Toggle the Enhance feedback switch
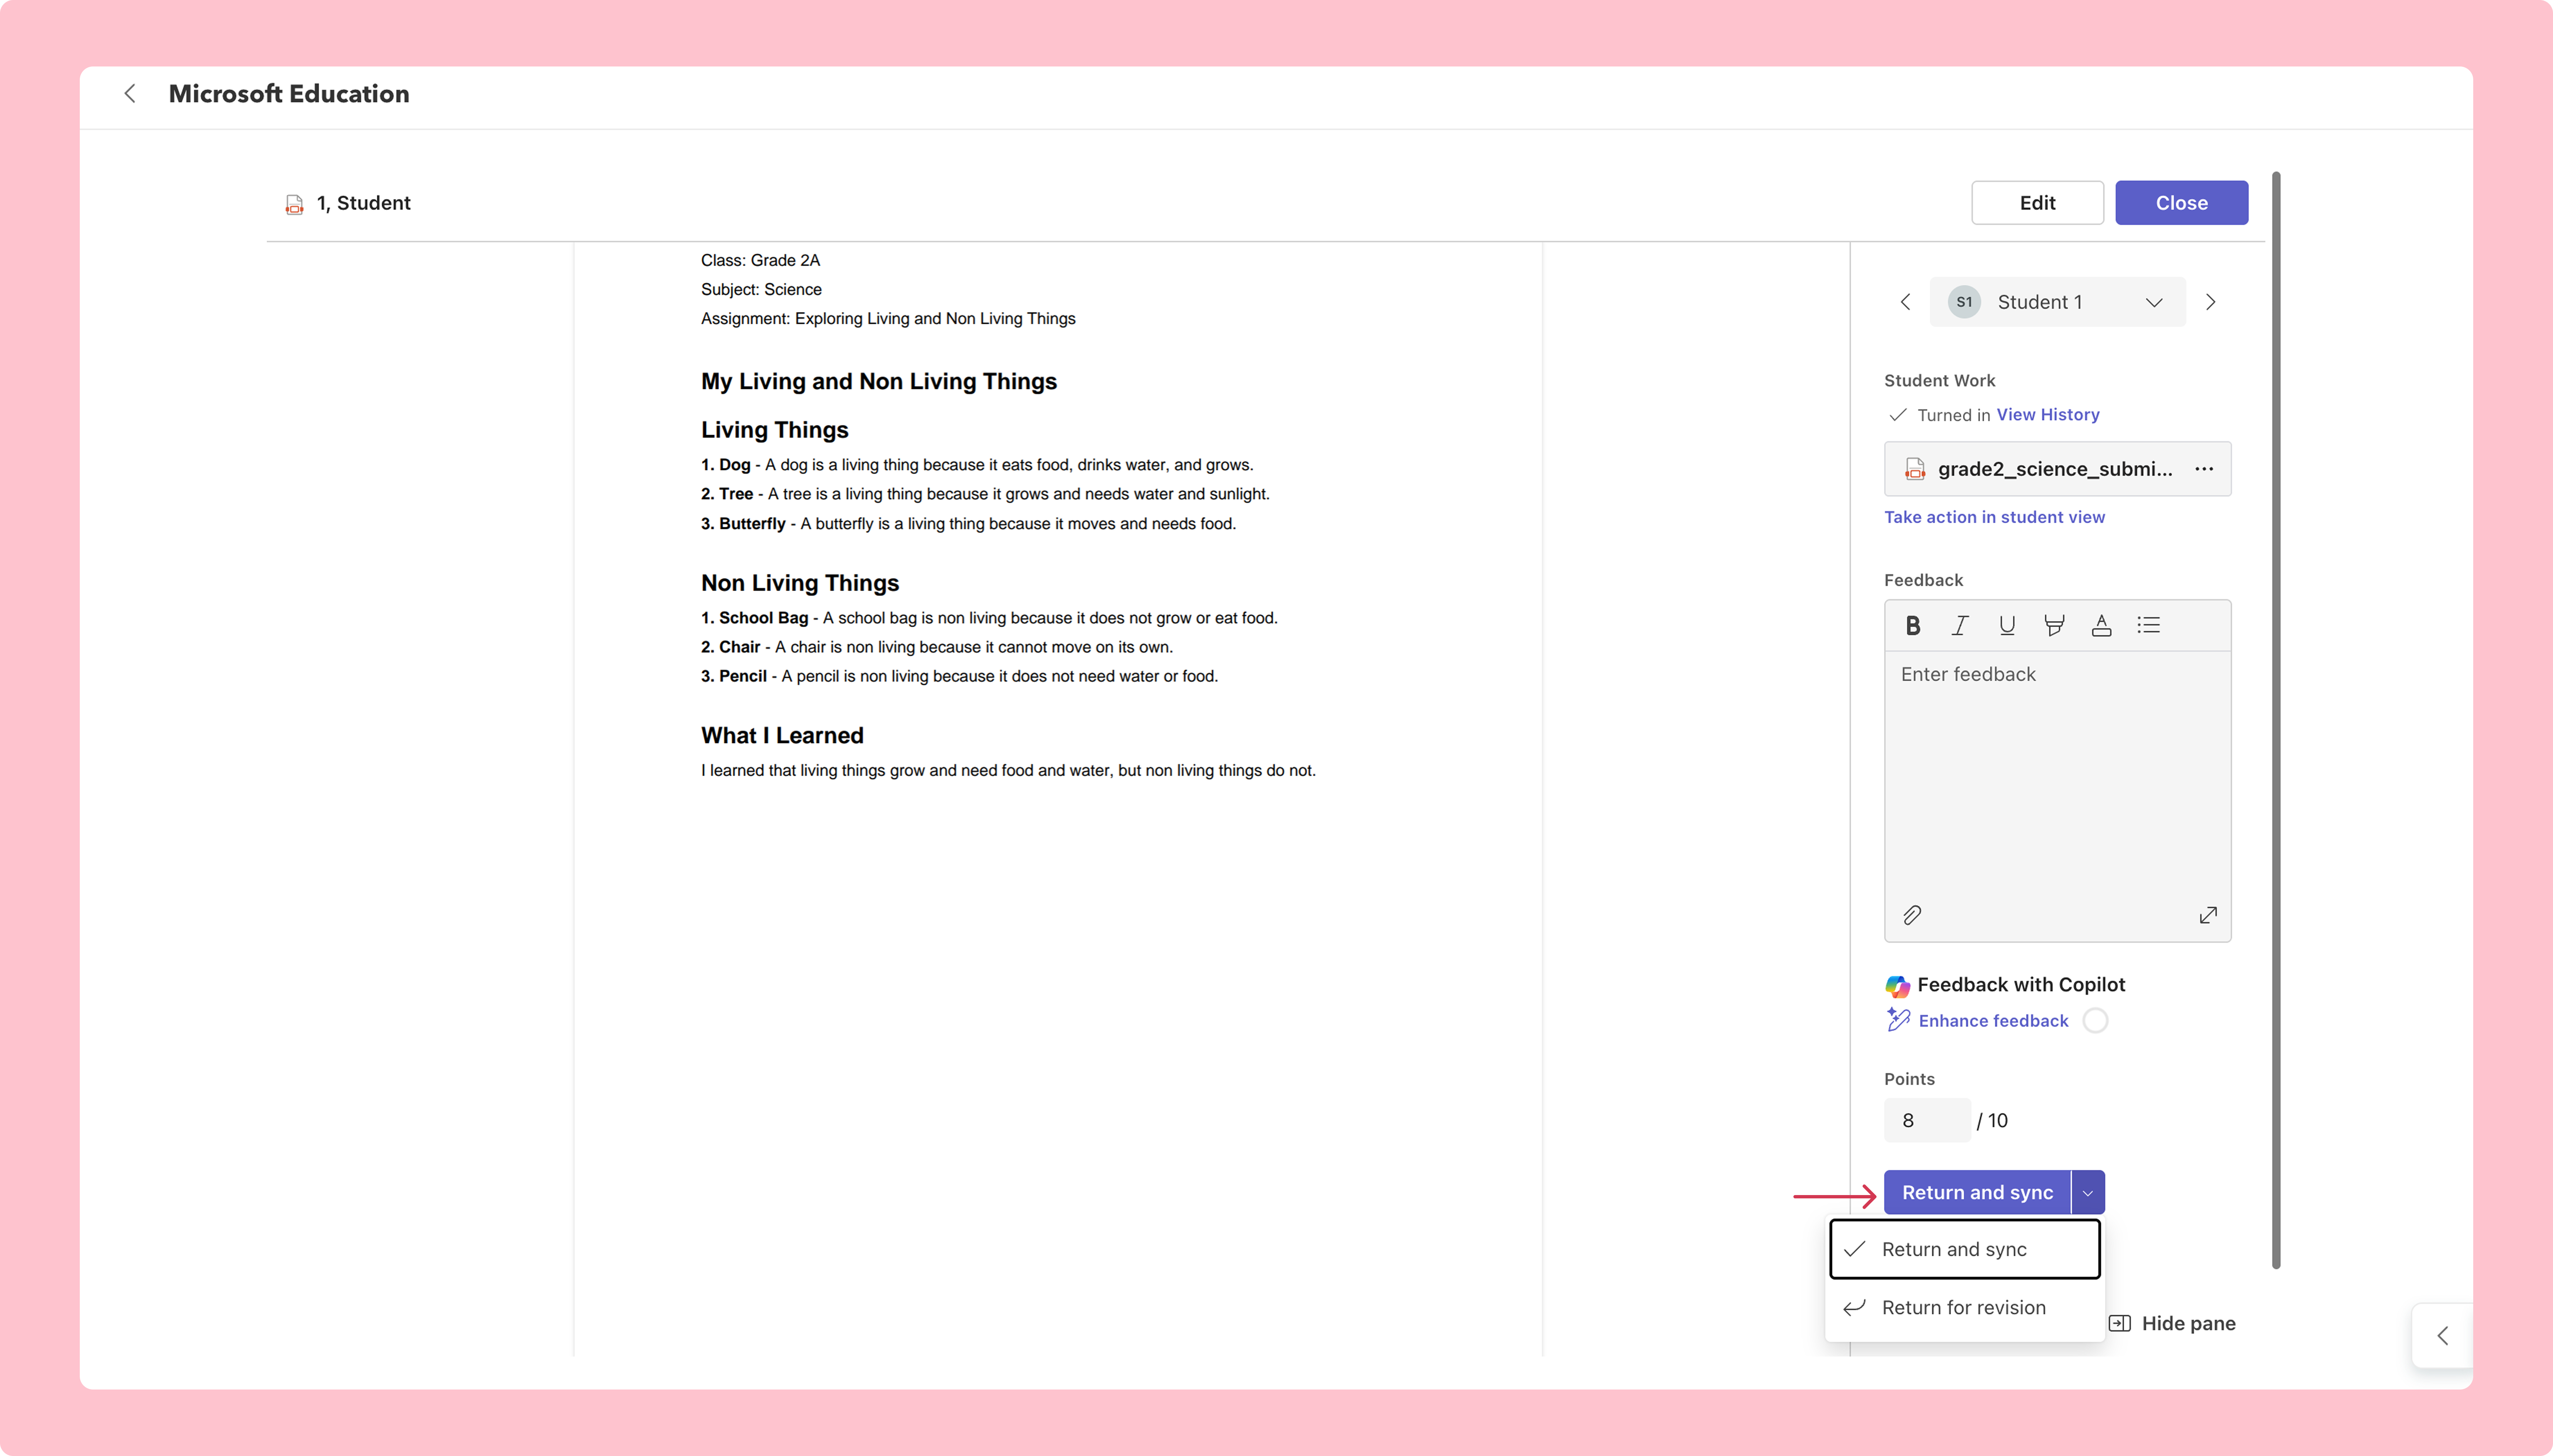 pyautogui.click(x=2096, y=1021)
